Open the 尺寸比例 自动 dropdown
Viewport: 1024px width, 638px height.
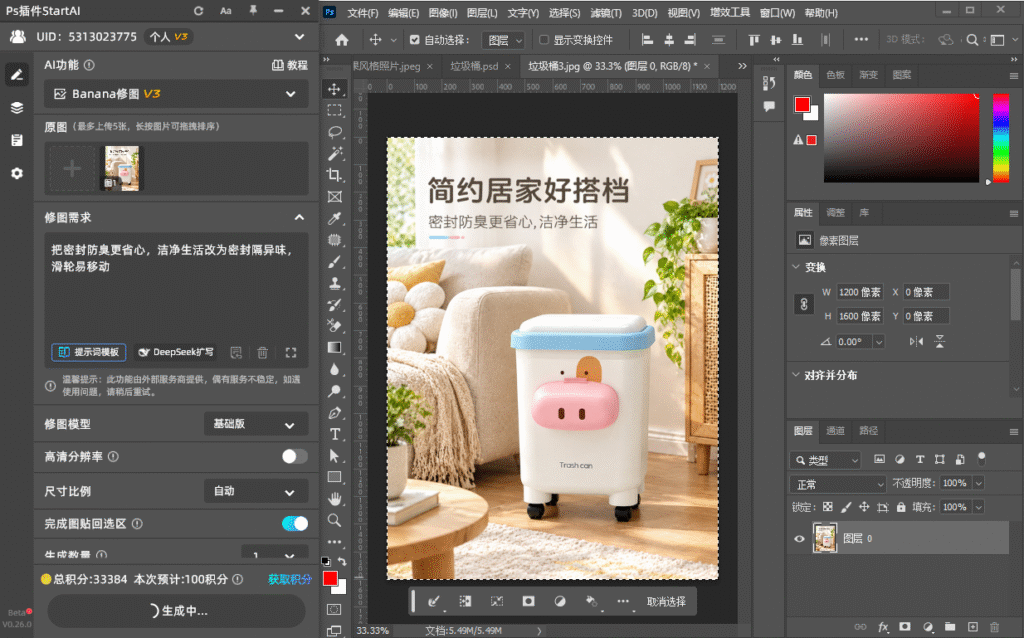point(255,491)
